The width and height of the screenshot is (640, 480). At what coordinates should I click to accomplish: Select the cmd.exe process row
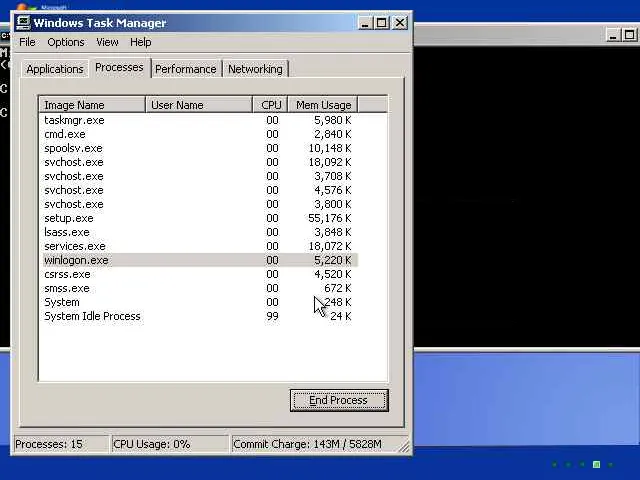(x=200, y=134)
